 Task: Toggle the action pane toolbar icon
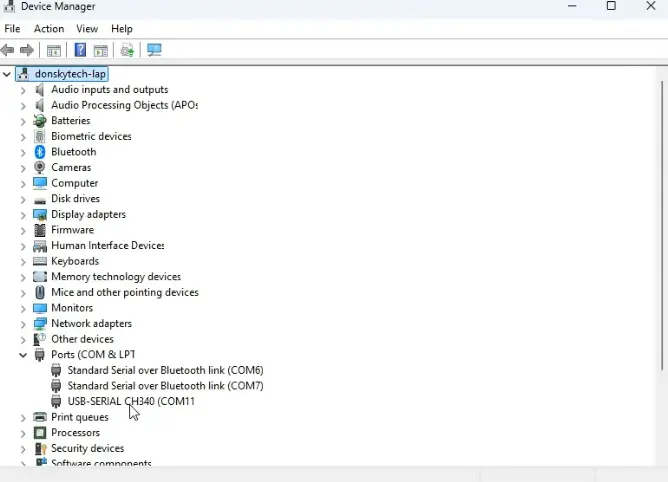pos(101,50)
